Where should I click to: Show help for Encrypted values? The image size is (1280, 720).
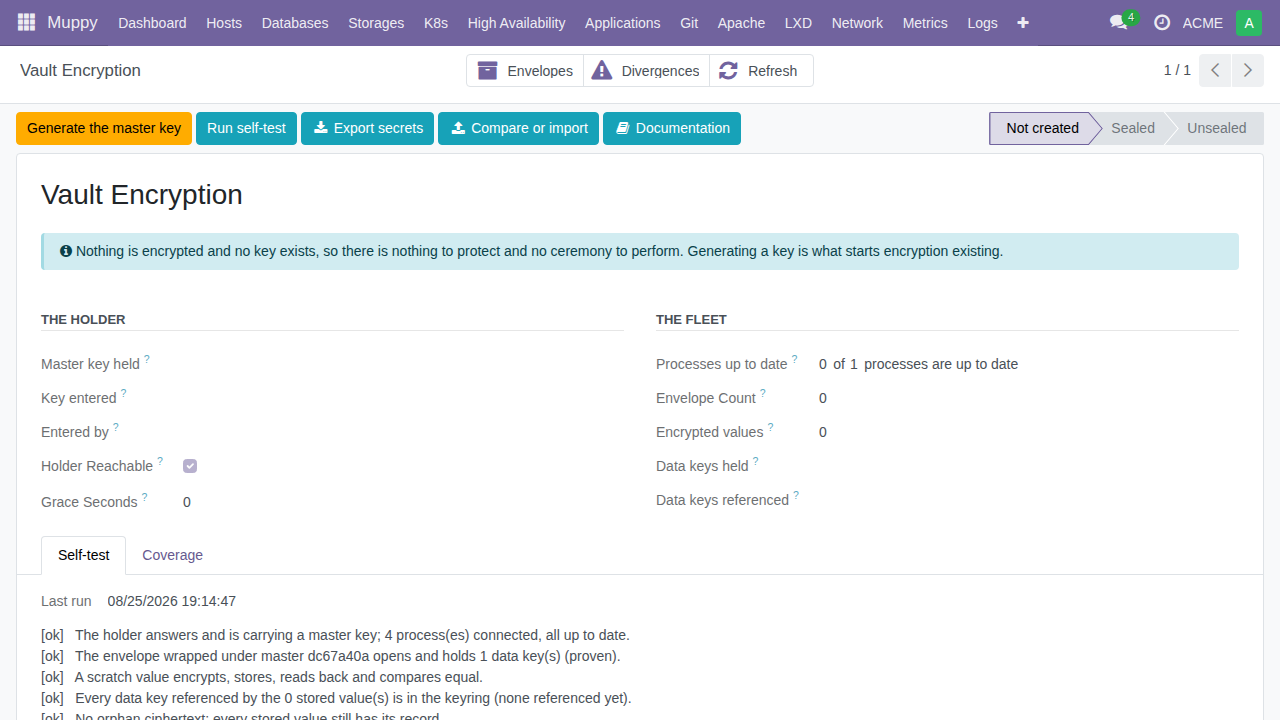coord(771,427)
